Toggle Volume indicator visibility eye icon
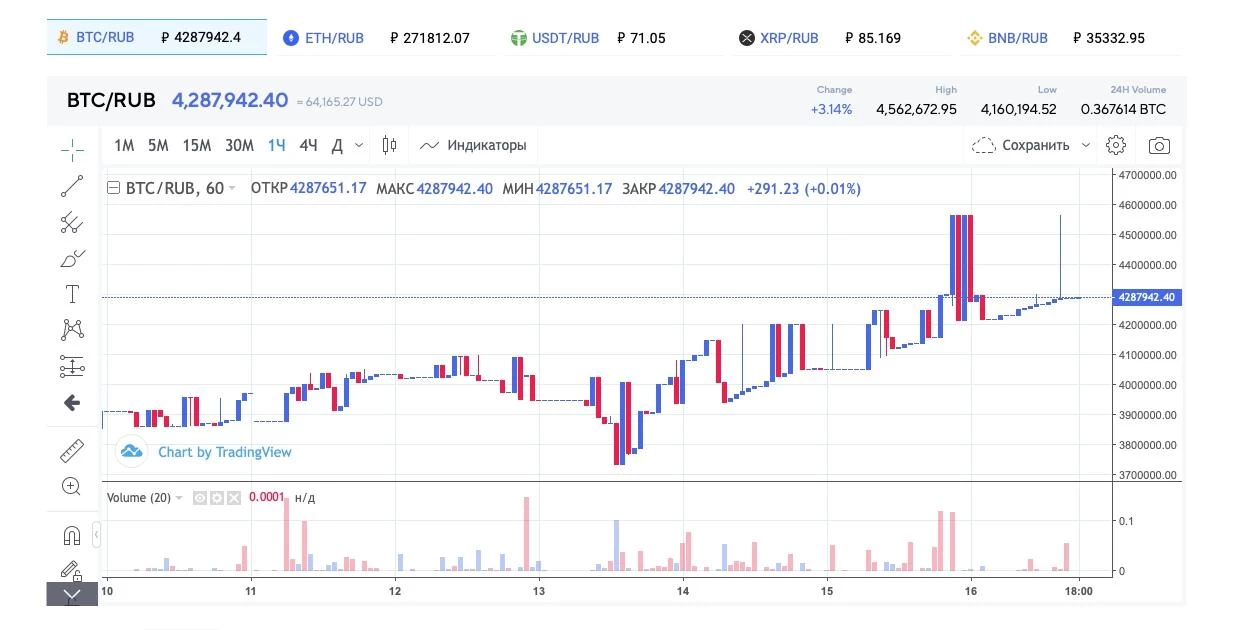 (200, 498)
